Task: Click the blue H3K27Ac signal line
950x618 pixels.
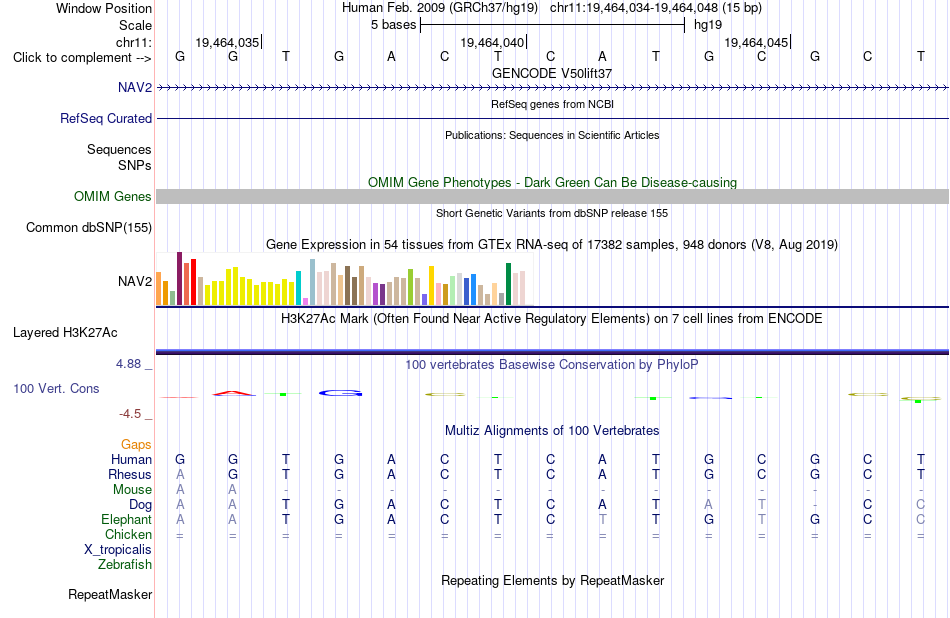Action: coord(553,351)
